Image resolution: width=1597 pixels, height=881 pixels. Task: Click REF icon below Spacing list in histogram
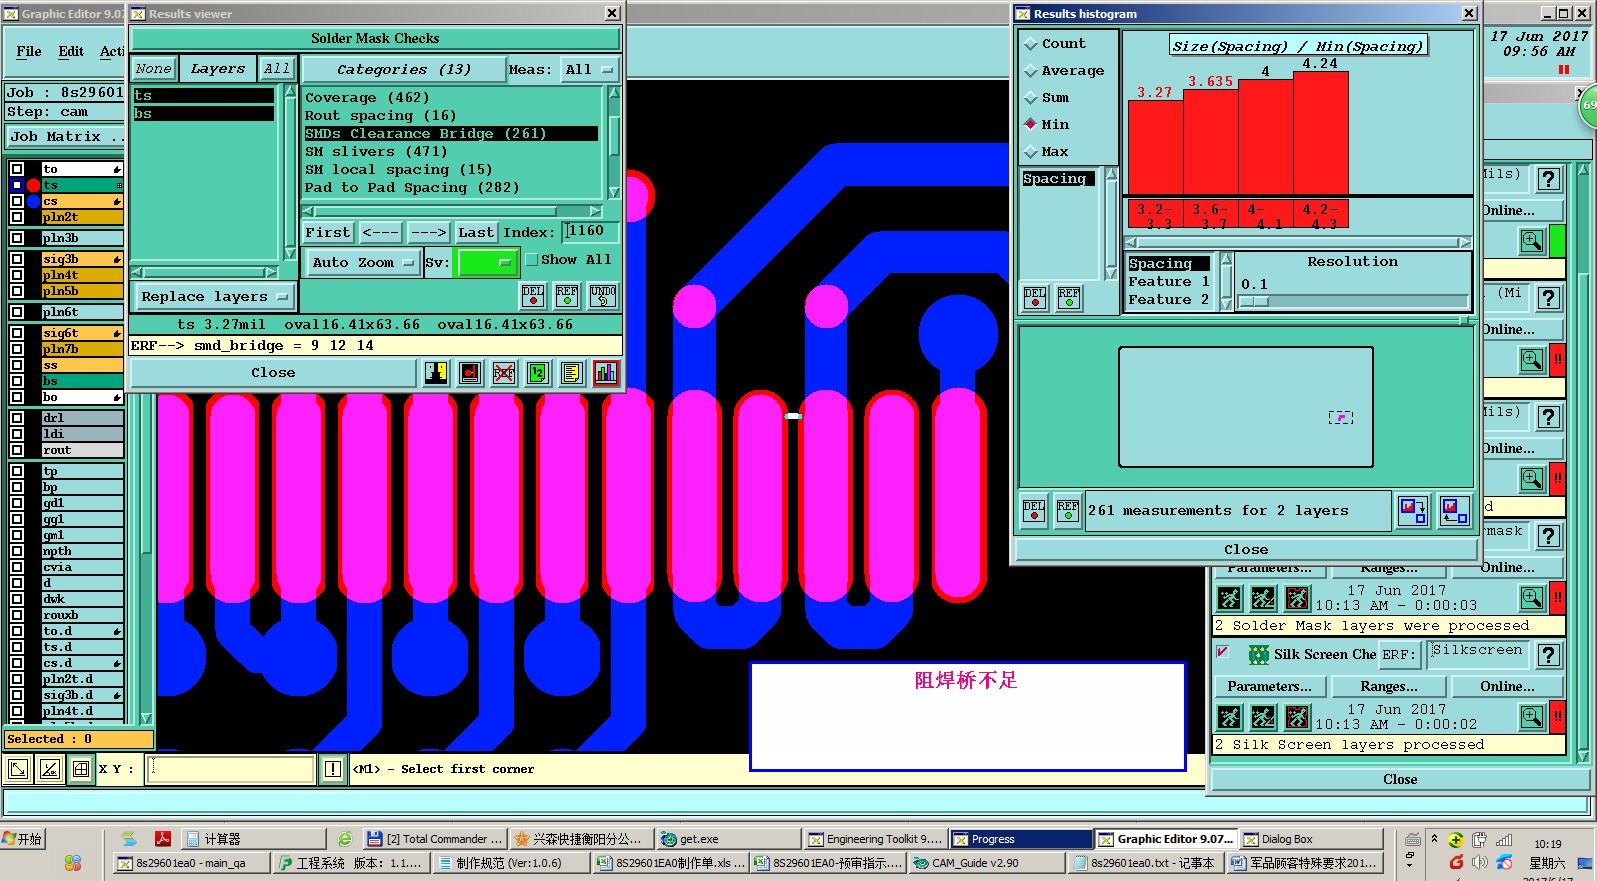pyautogui.click(x=1069, y=298)
